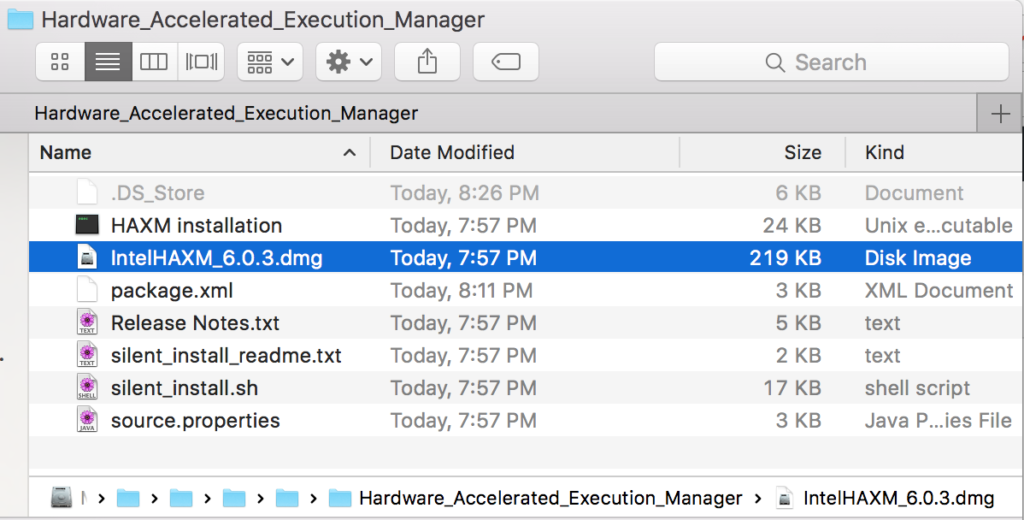Screen dimensions: 1024x520
Task: Select the Release Notes.txt file icon
Action: 87,323
